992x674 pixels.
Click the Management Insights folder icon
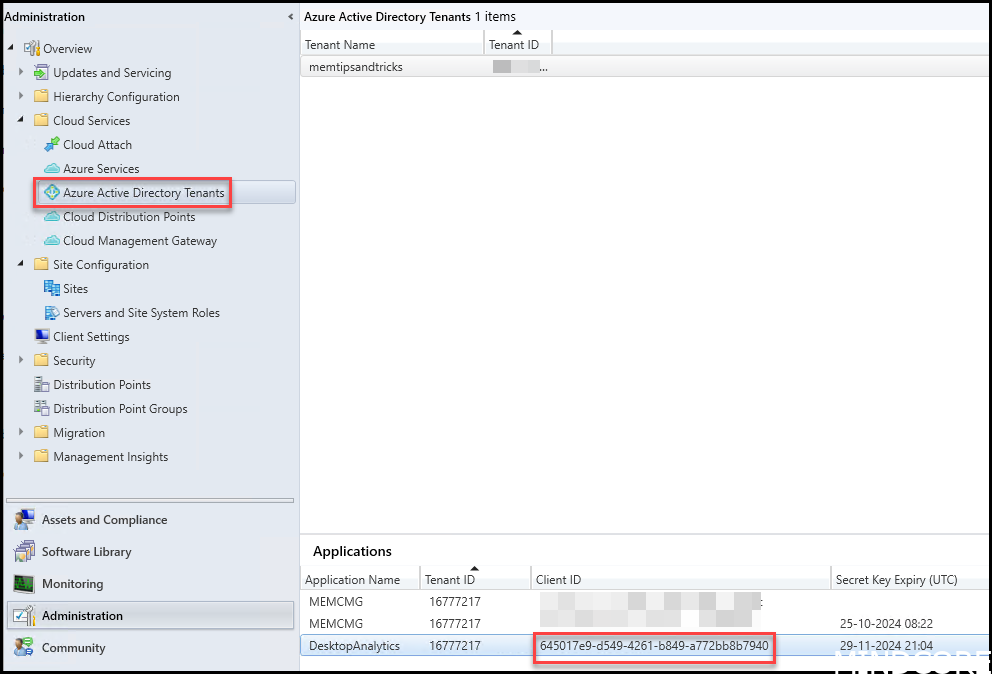(41, 456)
